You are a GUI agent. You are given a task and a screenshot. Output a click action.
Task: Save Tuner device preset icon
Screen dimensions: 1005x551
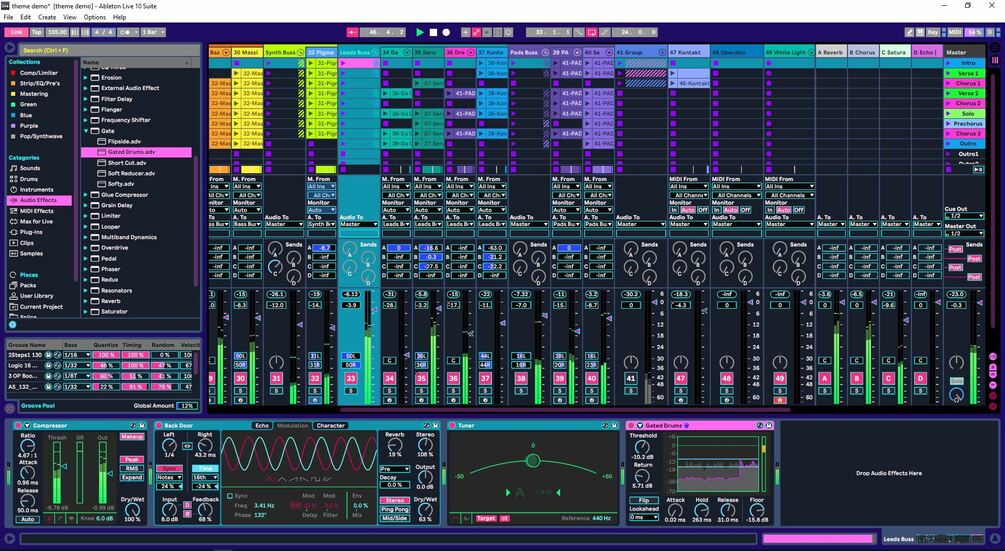[614, 425]
